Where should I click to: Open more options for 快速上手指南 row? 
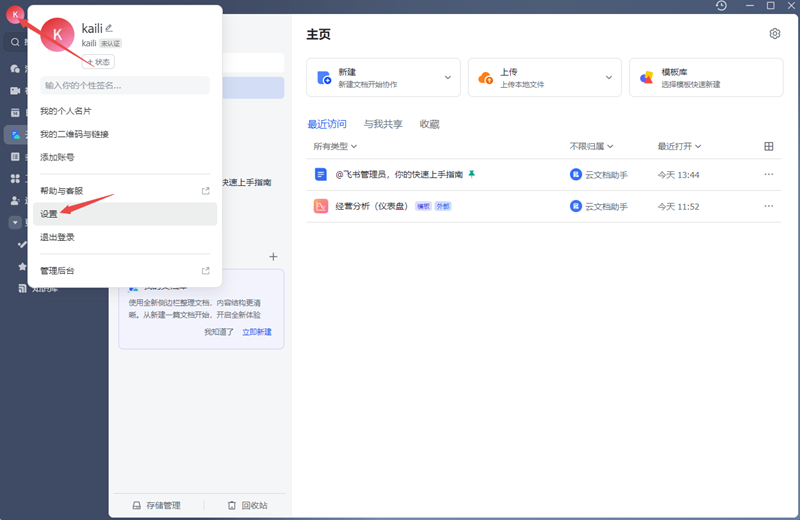click(x=769, y=175)
